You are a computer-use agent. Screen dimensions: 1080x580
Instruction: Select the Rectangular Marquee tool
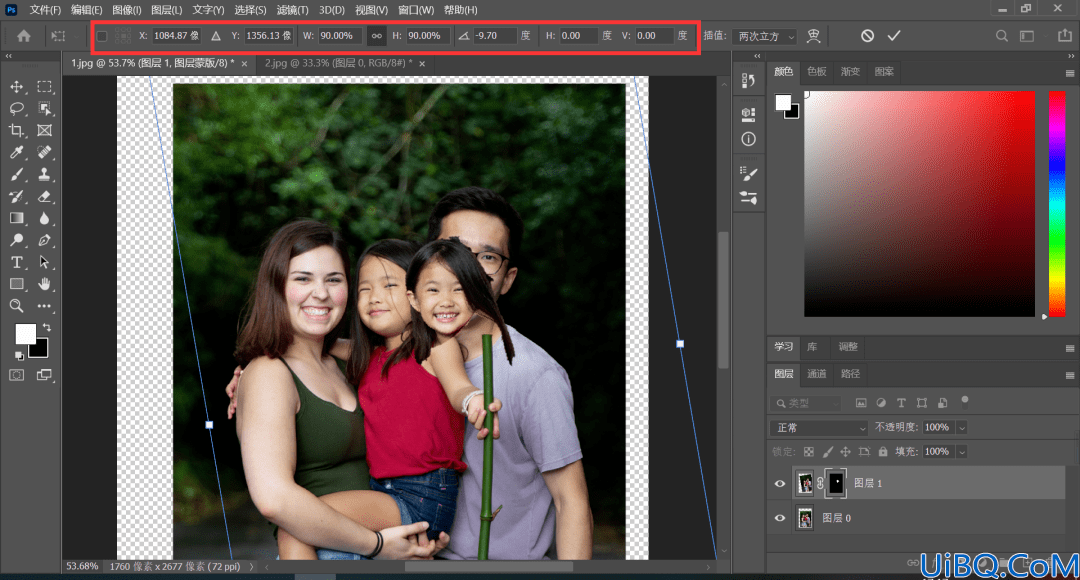44,87
